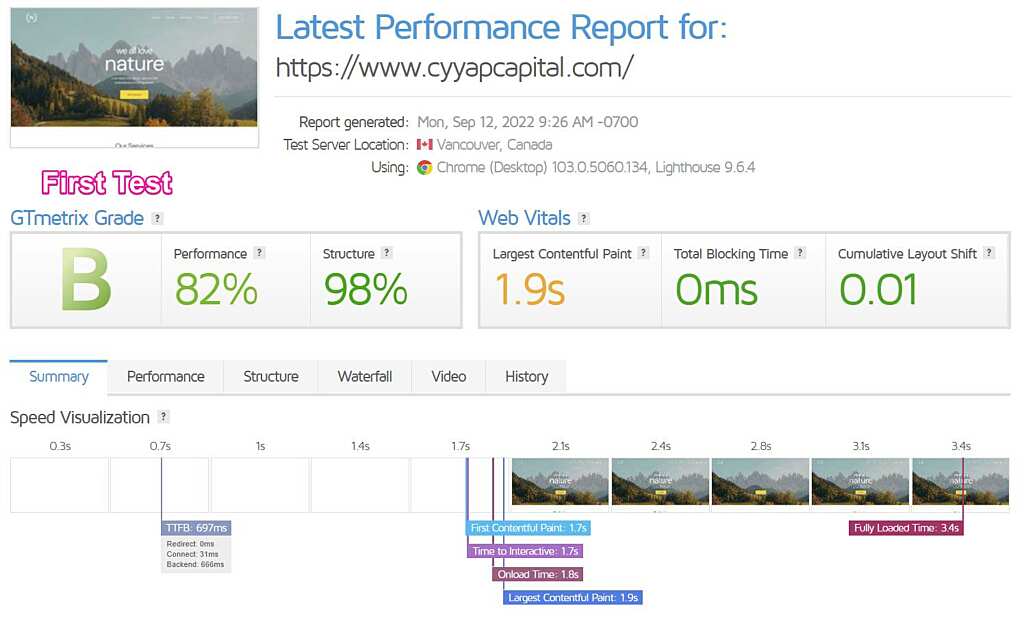Click the 0ms Total Blocking Time value
1024x619 pixels.
coord(716,289)
